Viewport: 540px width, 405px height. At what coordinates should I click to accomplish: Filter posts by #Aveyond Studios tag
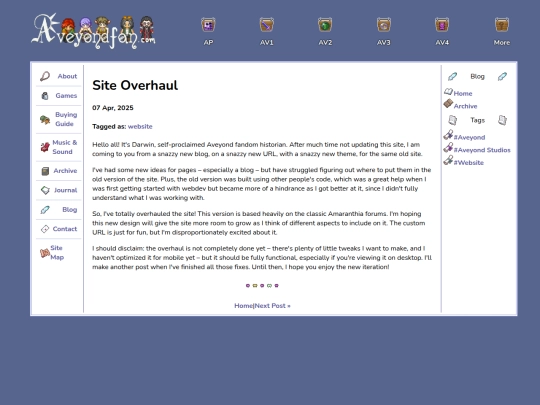pos(482,150)
